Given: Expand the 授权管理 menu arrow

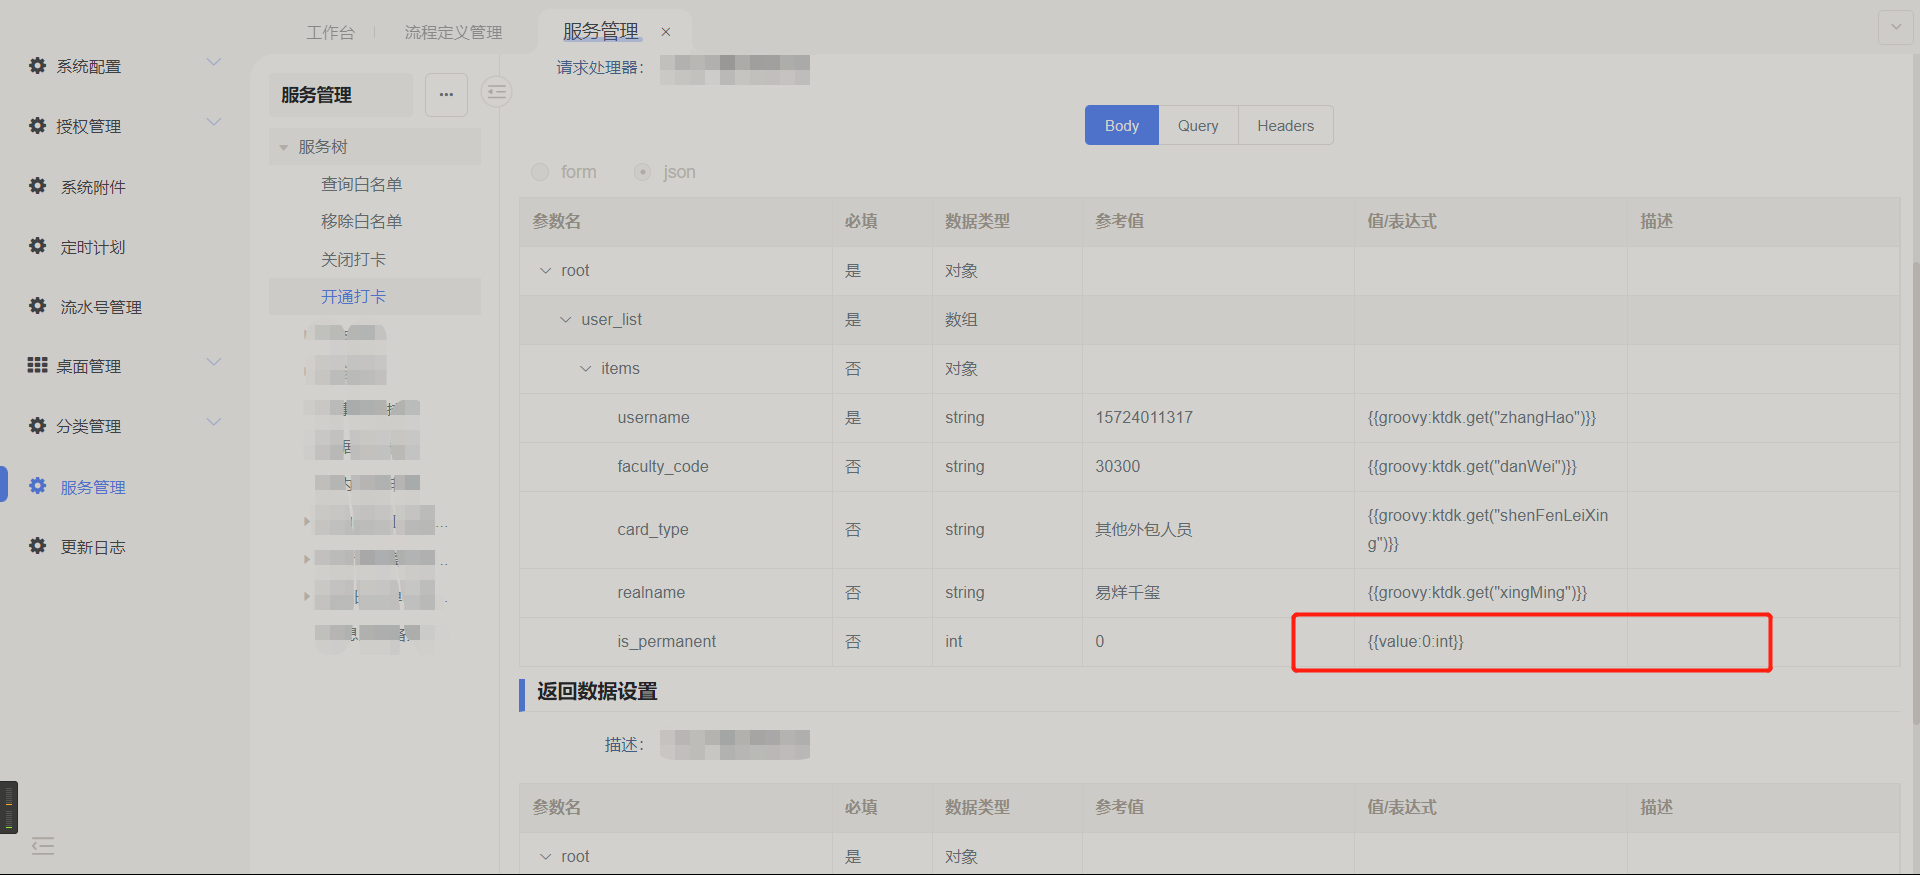Looking at the screenshot, I should 213,123.
